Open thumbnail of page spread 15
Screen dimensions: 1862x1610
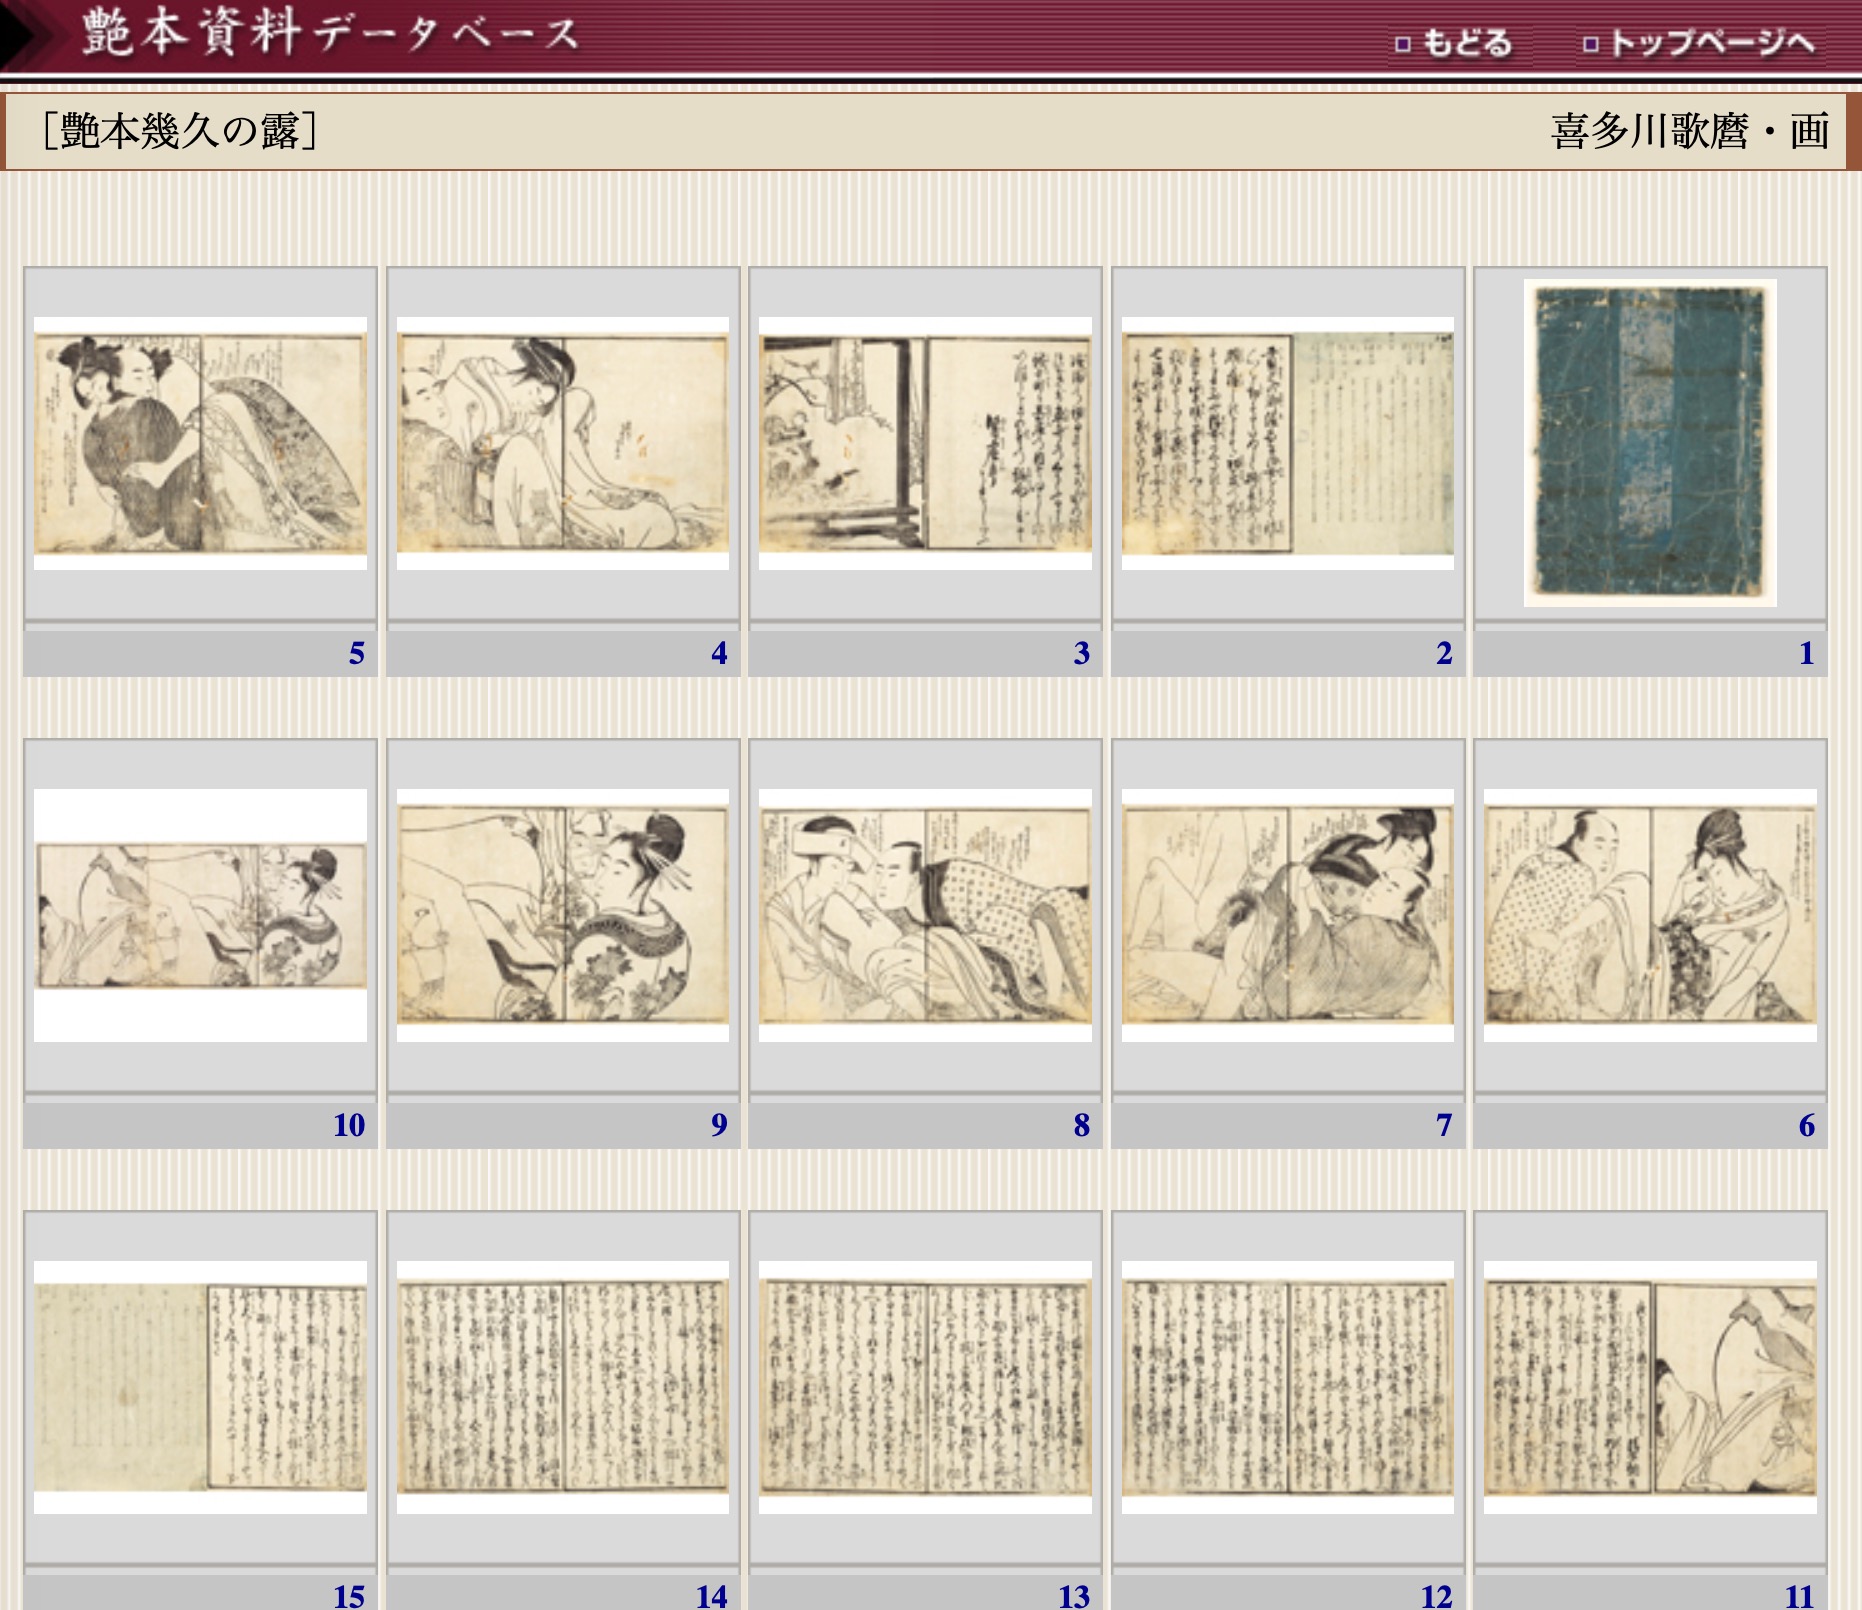coord(200,1387)
